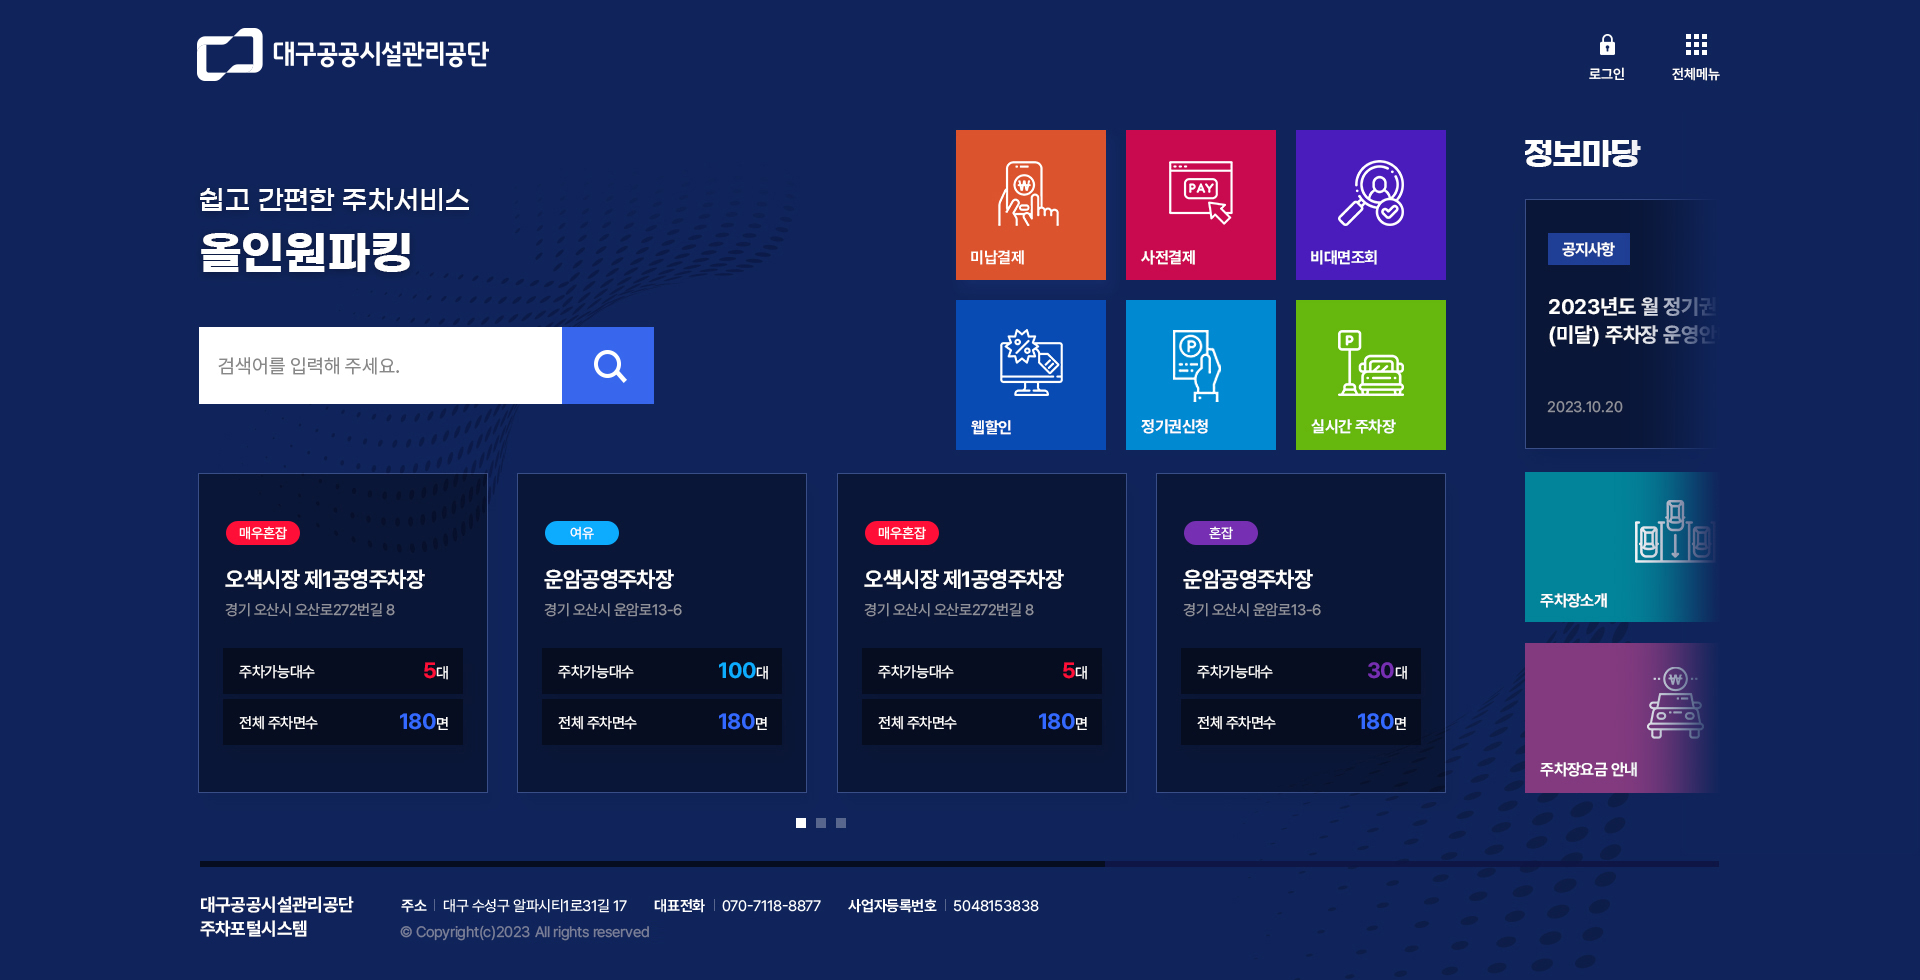Select the second carousel dot
The image size is (1920, 980).
pyautogui.click(x=821, y=823)
